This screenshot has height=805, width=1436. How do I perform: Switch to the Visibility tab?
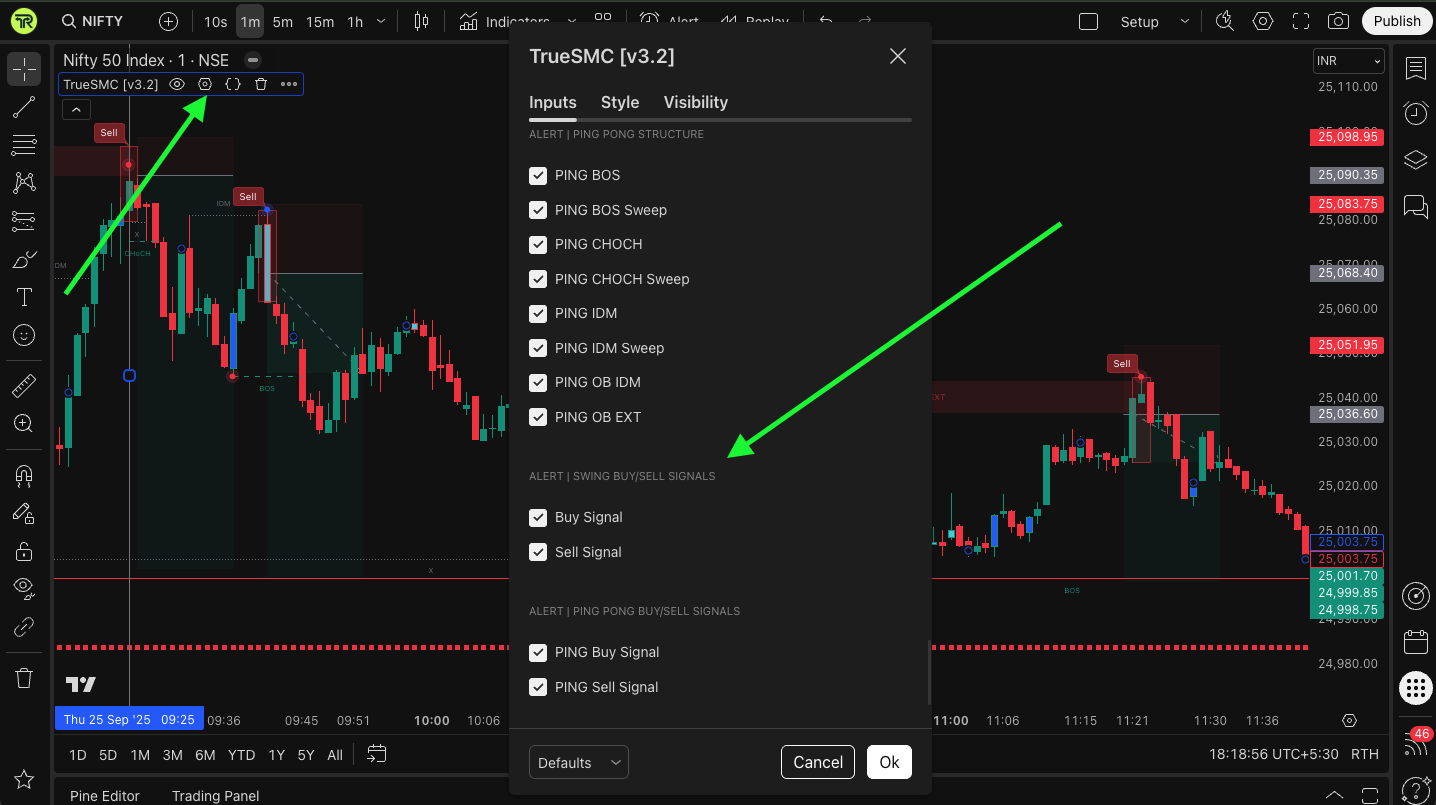point(695,102)
